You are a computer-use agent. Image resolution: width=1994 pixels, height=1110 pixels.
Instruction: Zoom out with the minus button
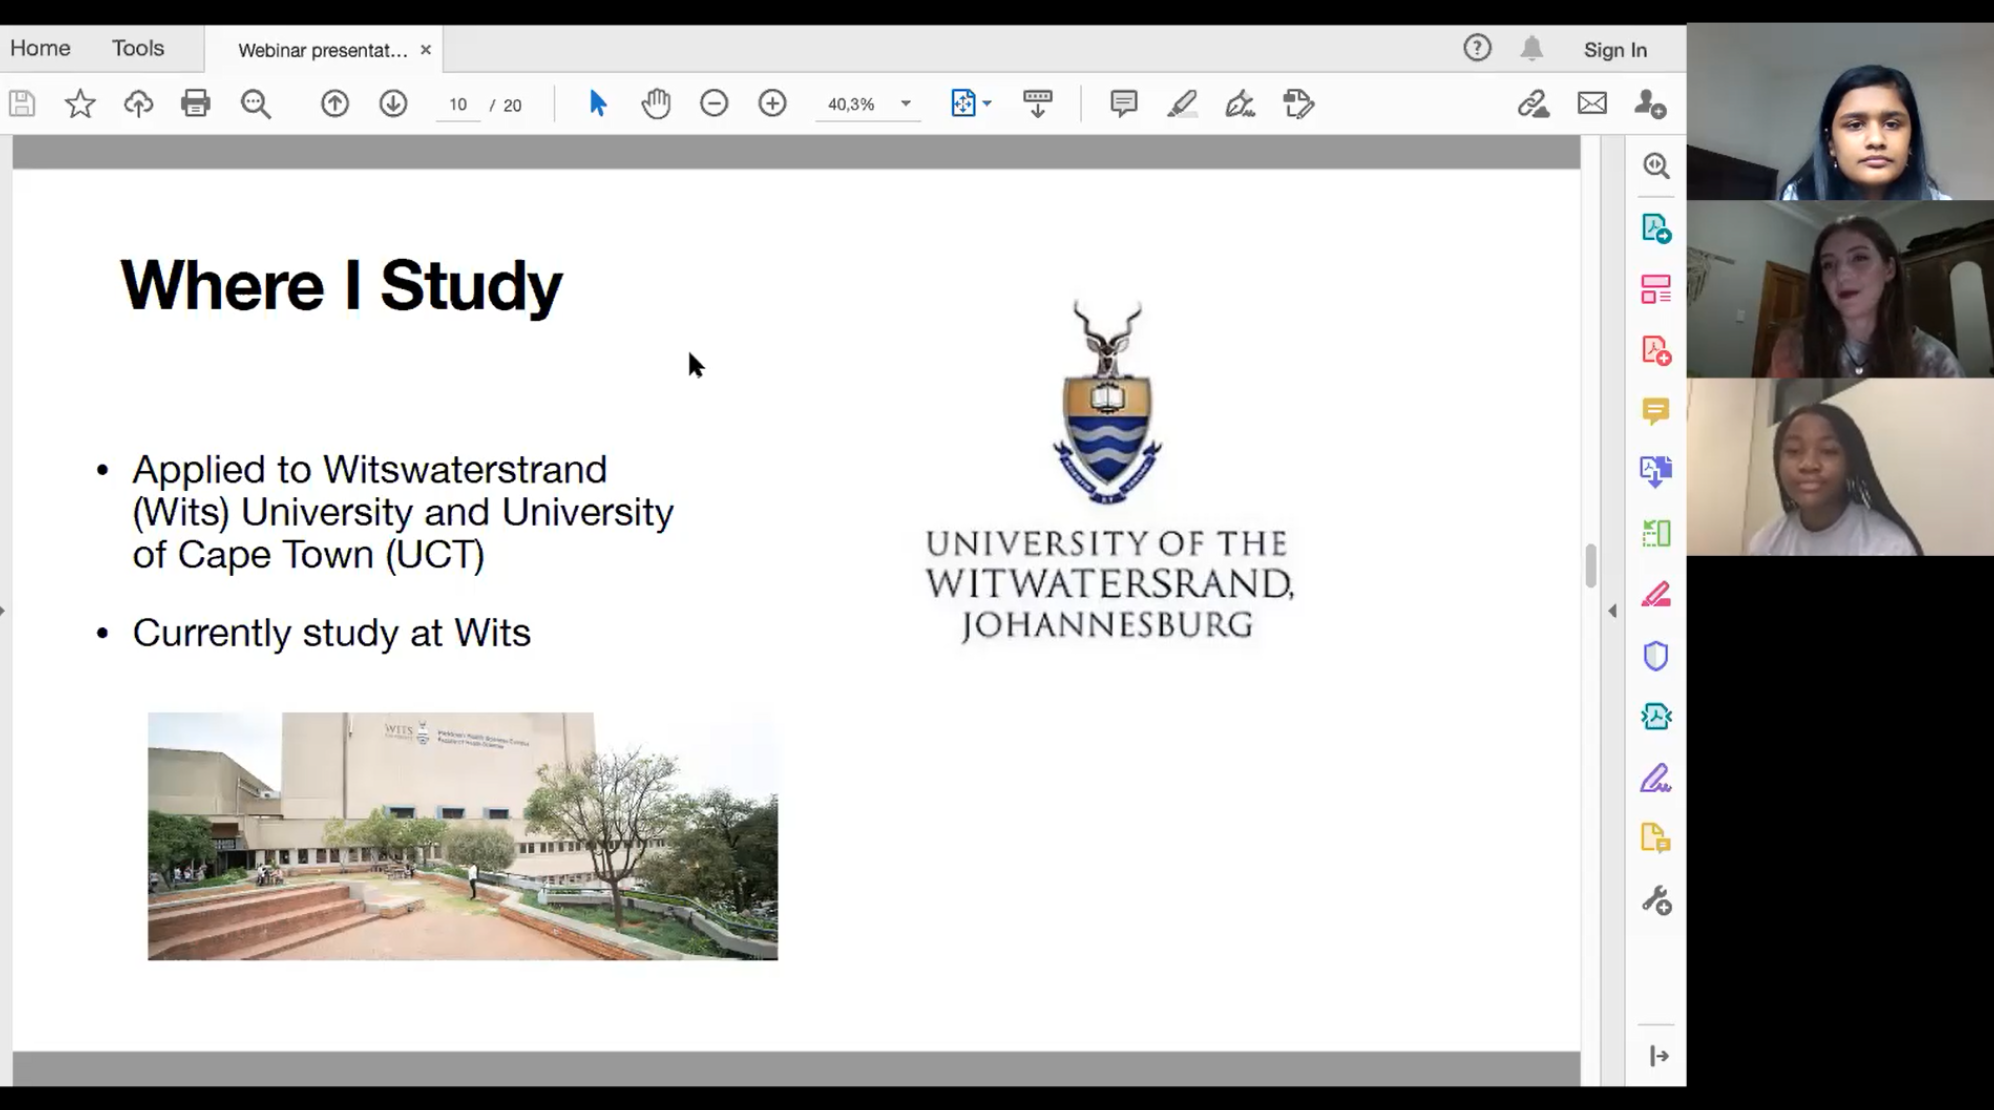[714, 104]
